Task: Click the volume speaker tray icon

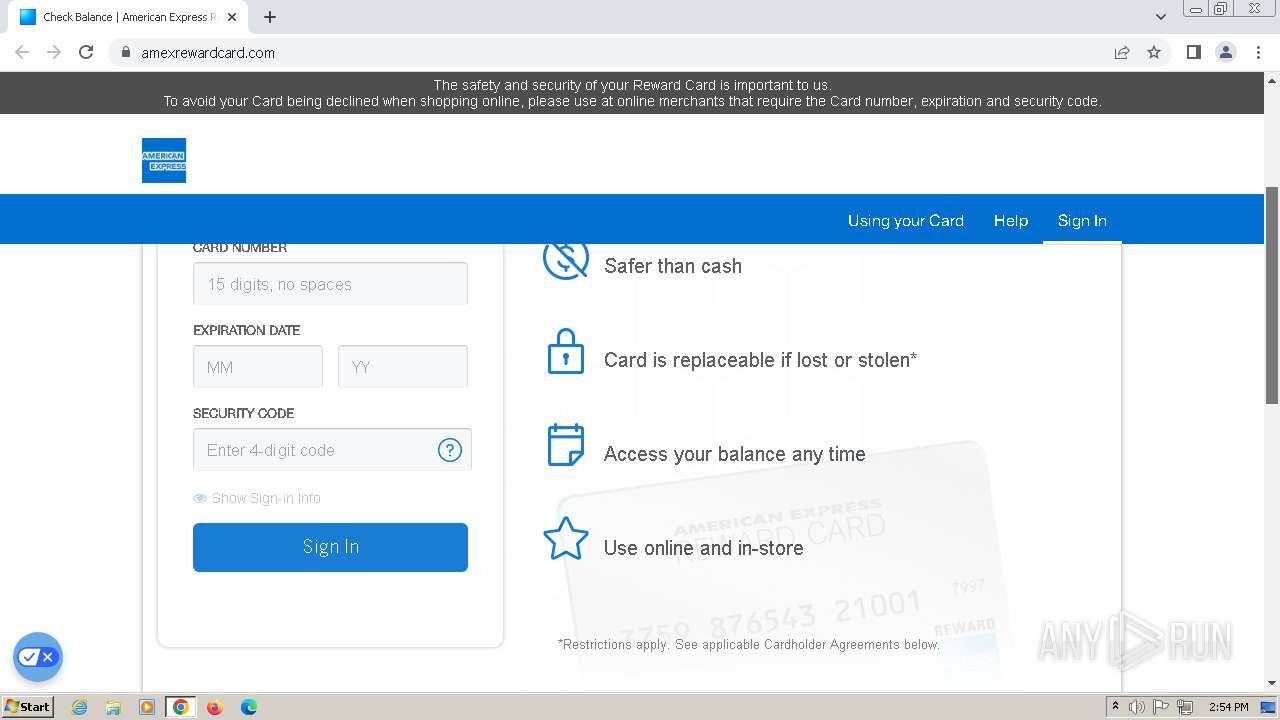Action: [1137, 707]
